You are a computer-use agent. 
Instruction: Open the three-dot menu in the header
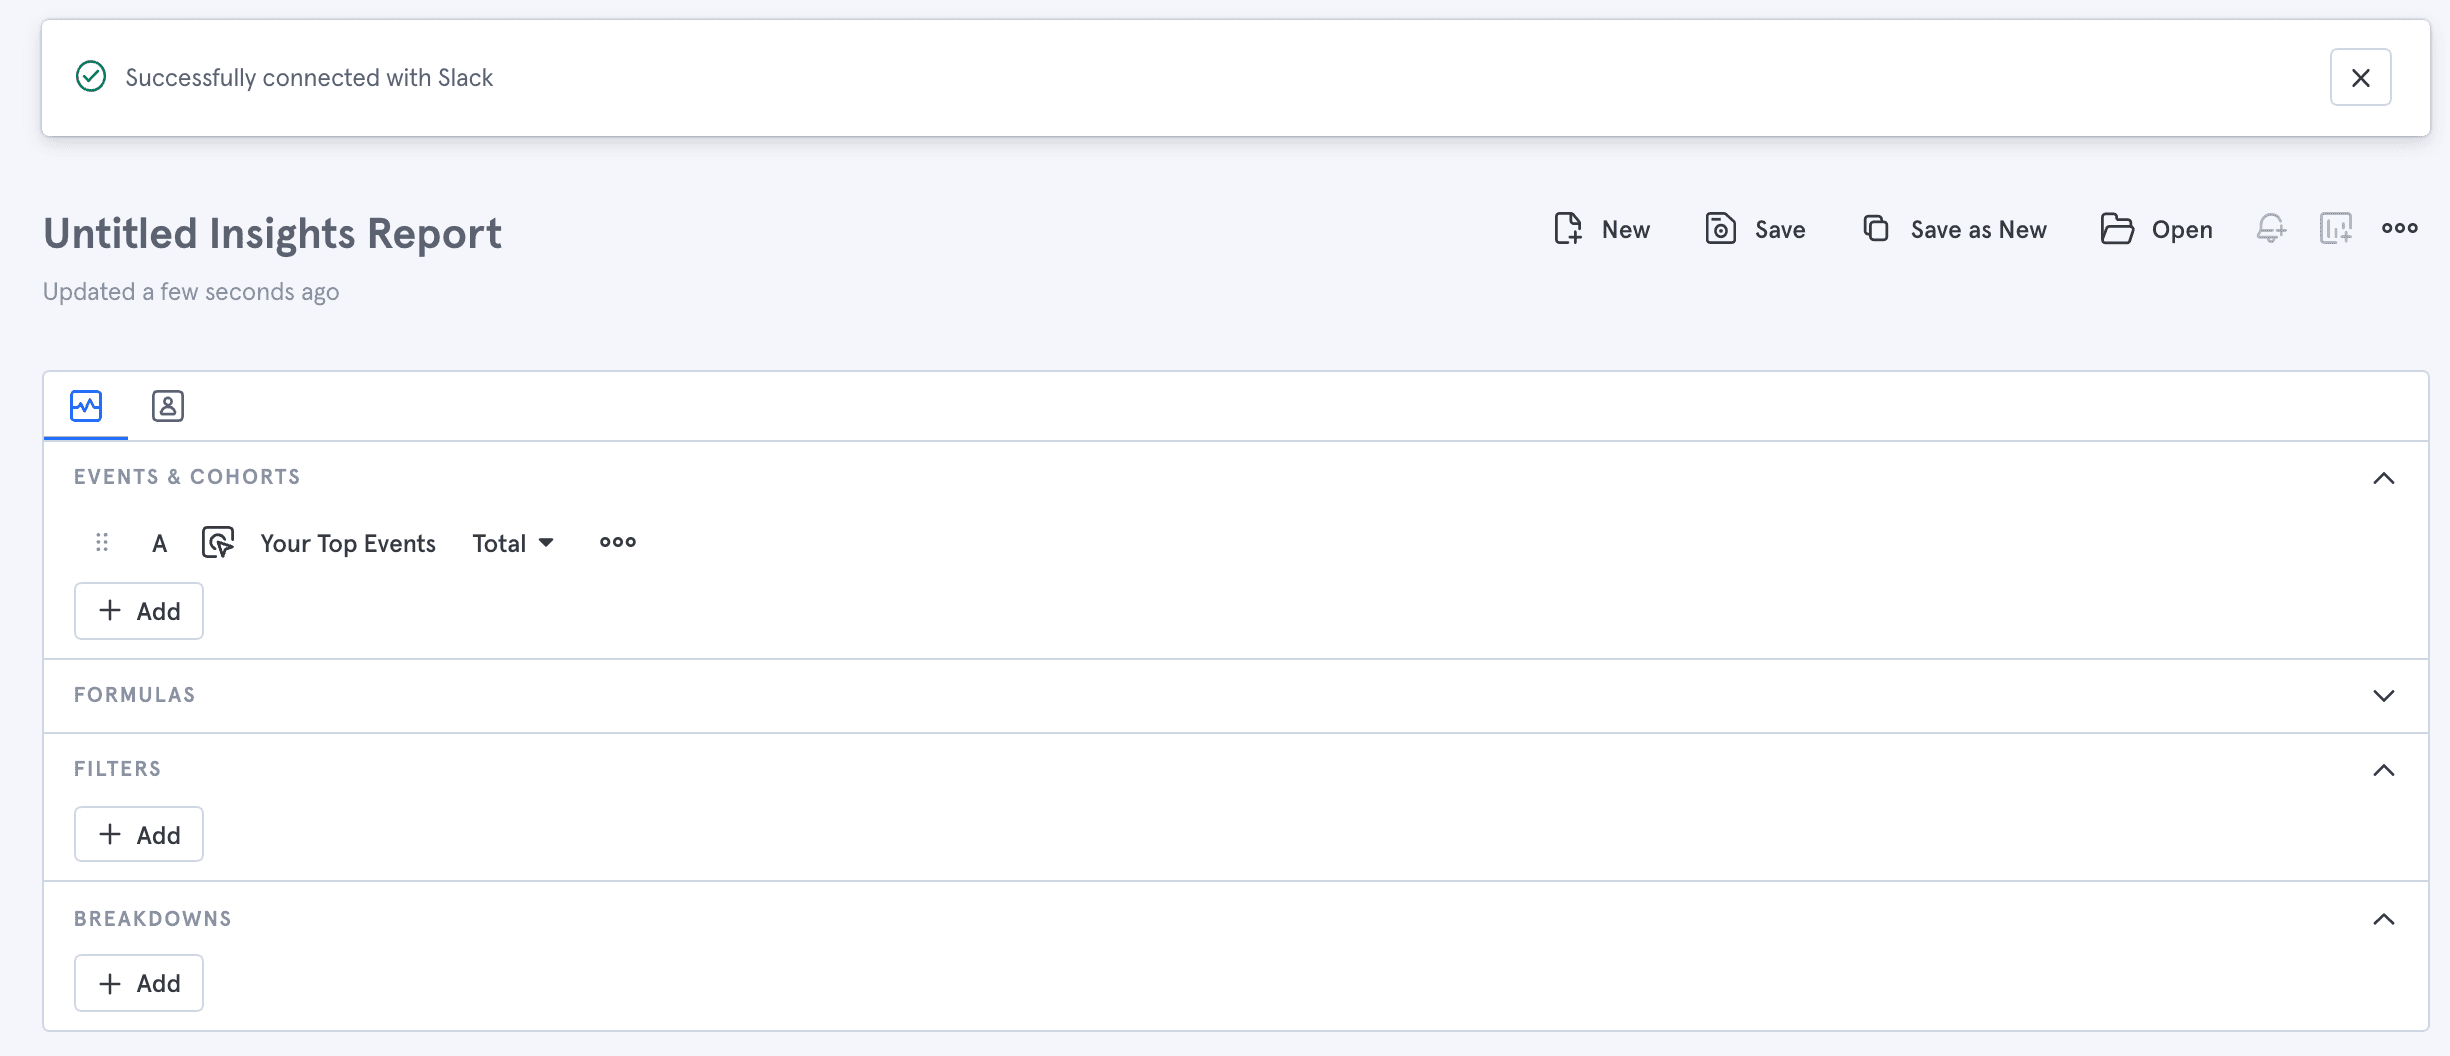point(2399,228)
